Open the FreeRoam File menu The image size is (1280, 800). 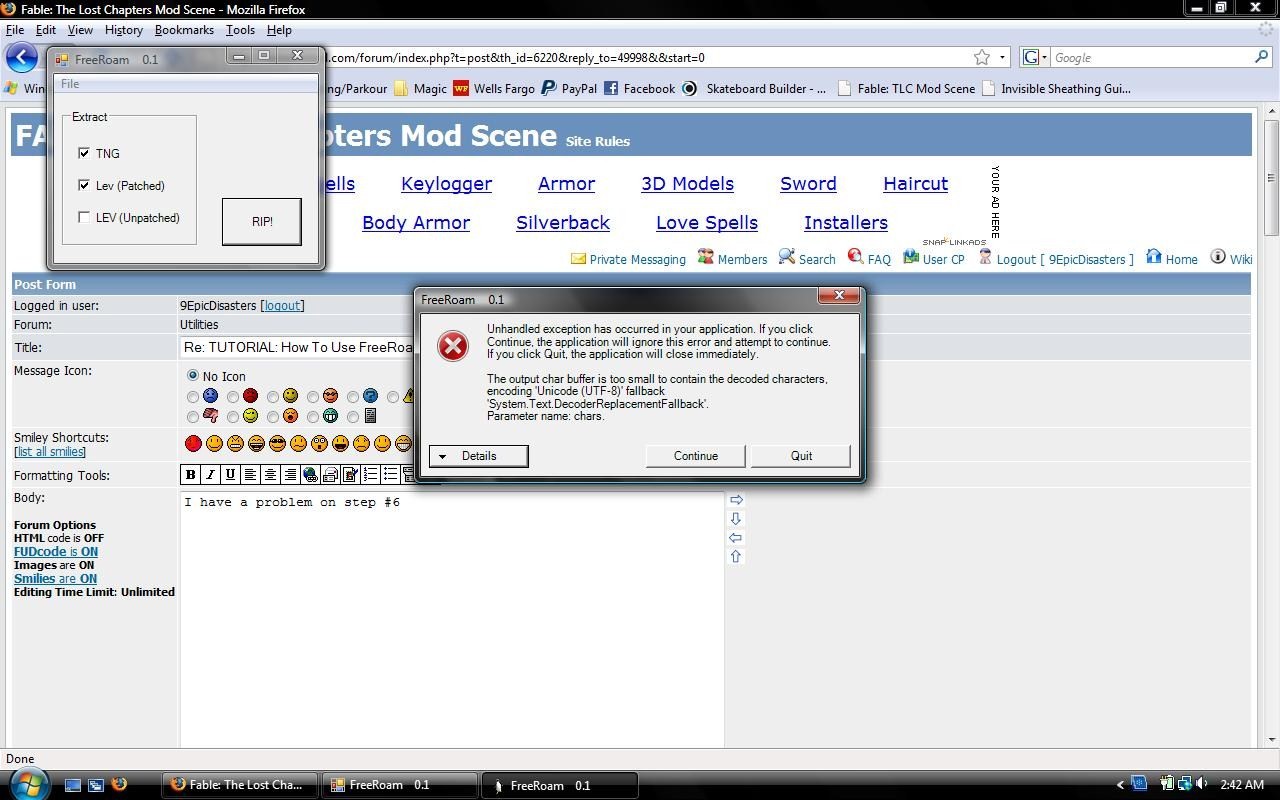click(x=70, y=84)
